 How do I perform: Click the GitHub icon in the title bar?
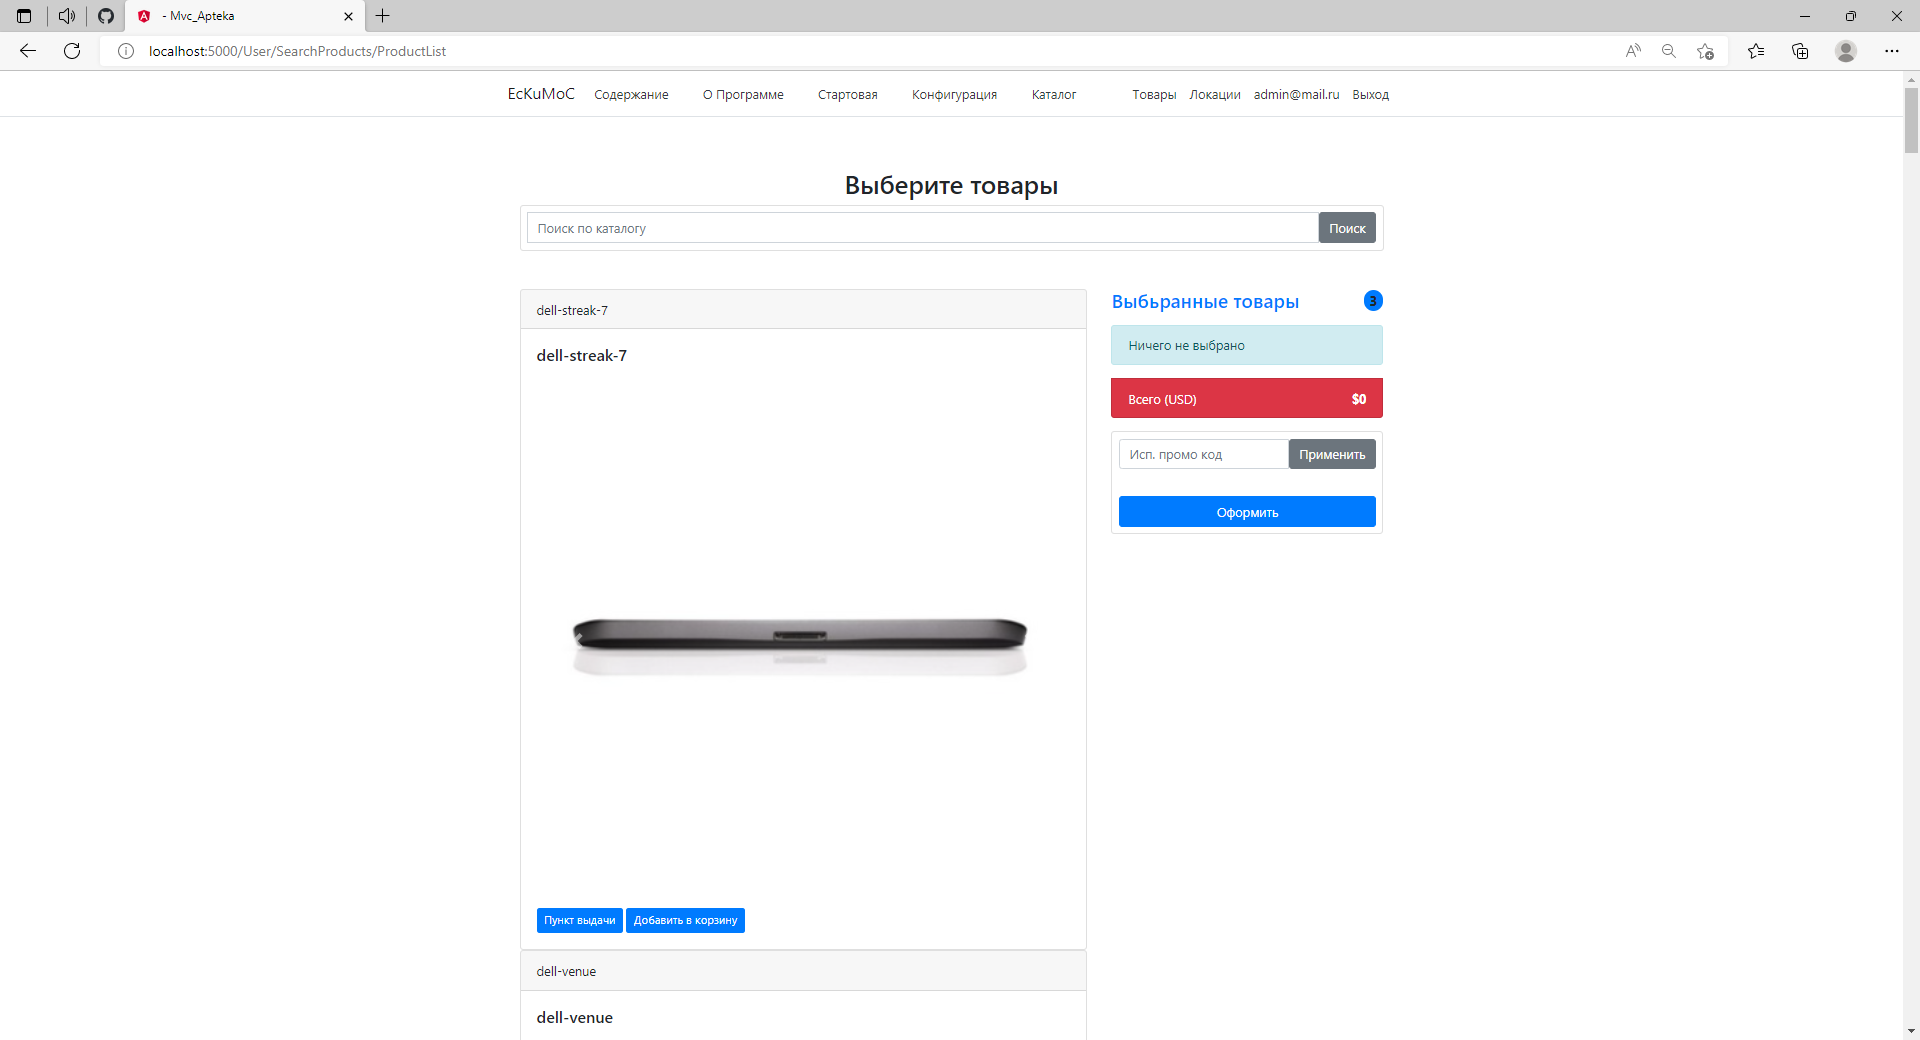click(105, 16)
